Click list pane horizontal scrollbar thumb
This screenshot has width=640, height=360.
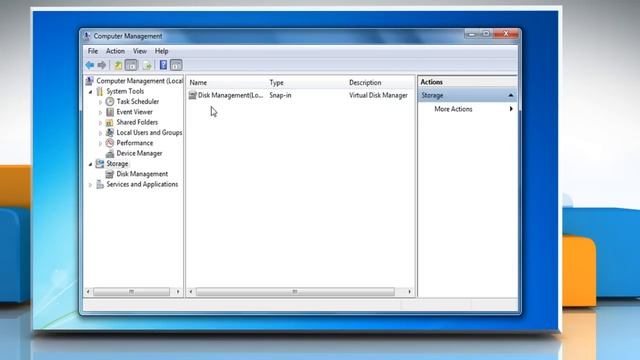point(295,291)
